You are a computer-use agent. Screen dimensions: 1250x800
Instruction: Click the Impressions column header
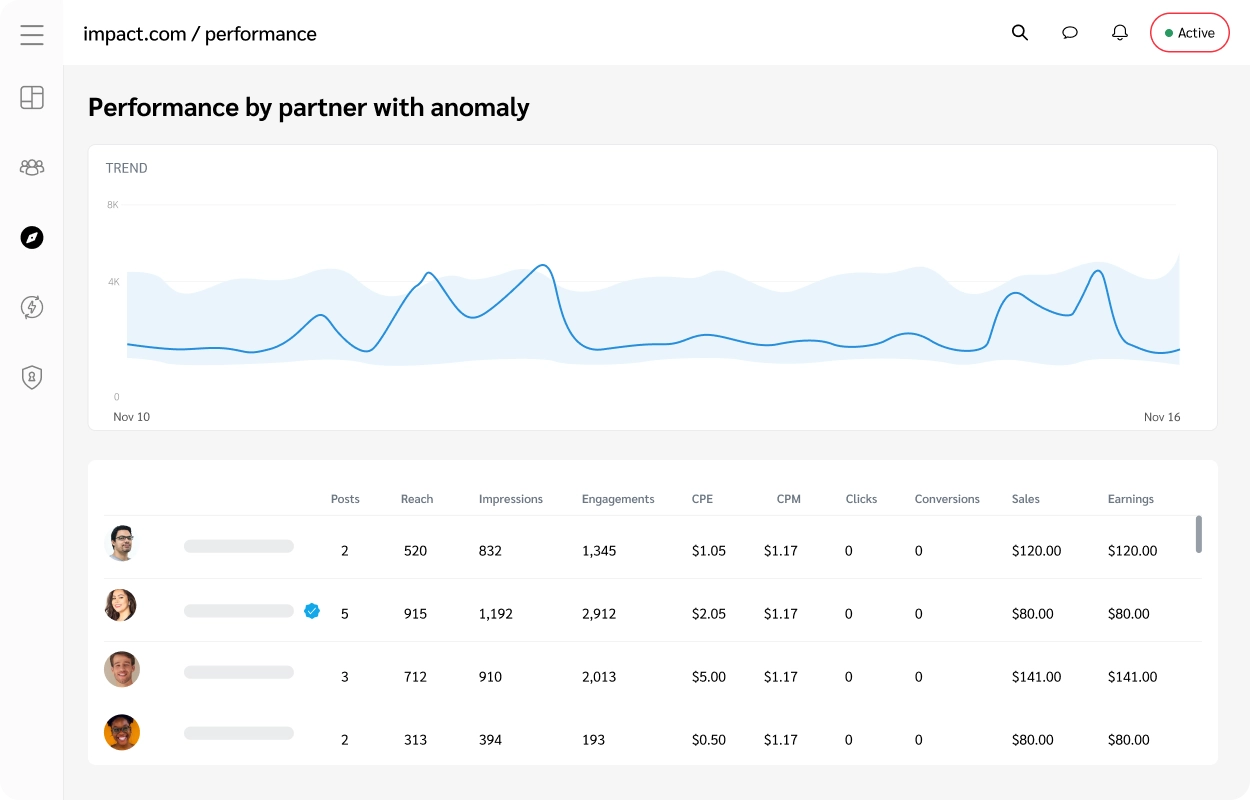(x=511, y=498)
